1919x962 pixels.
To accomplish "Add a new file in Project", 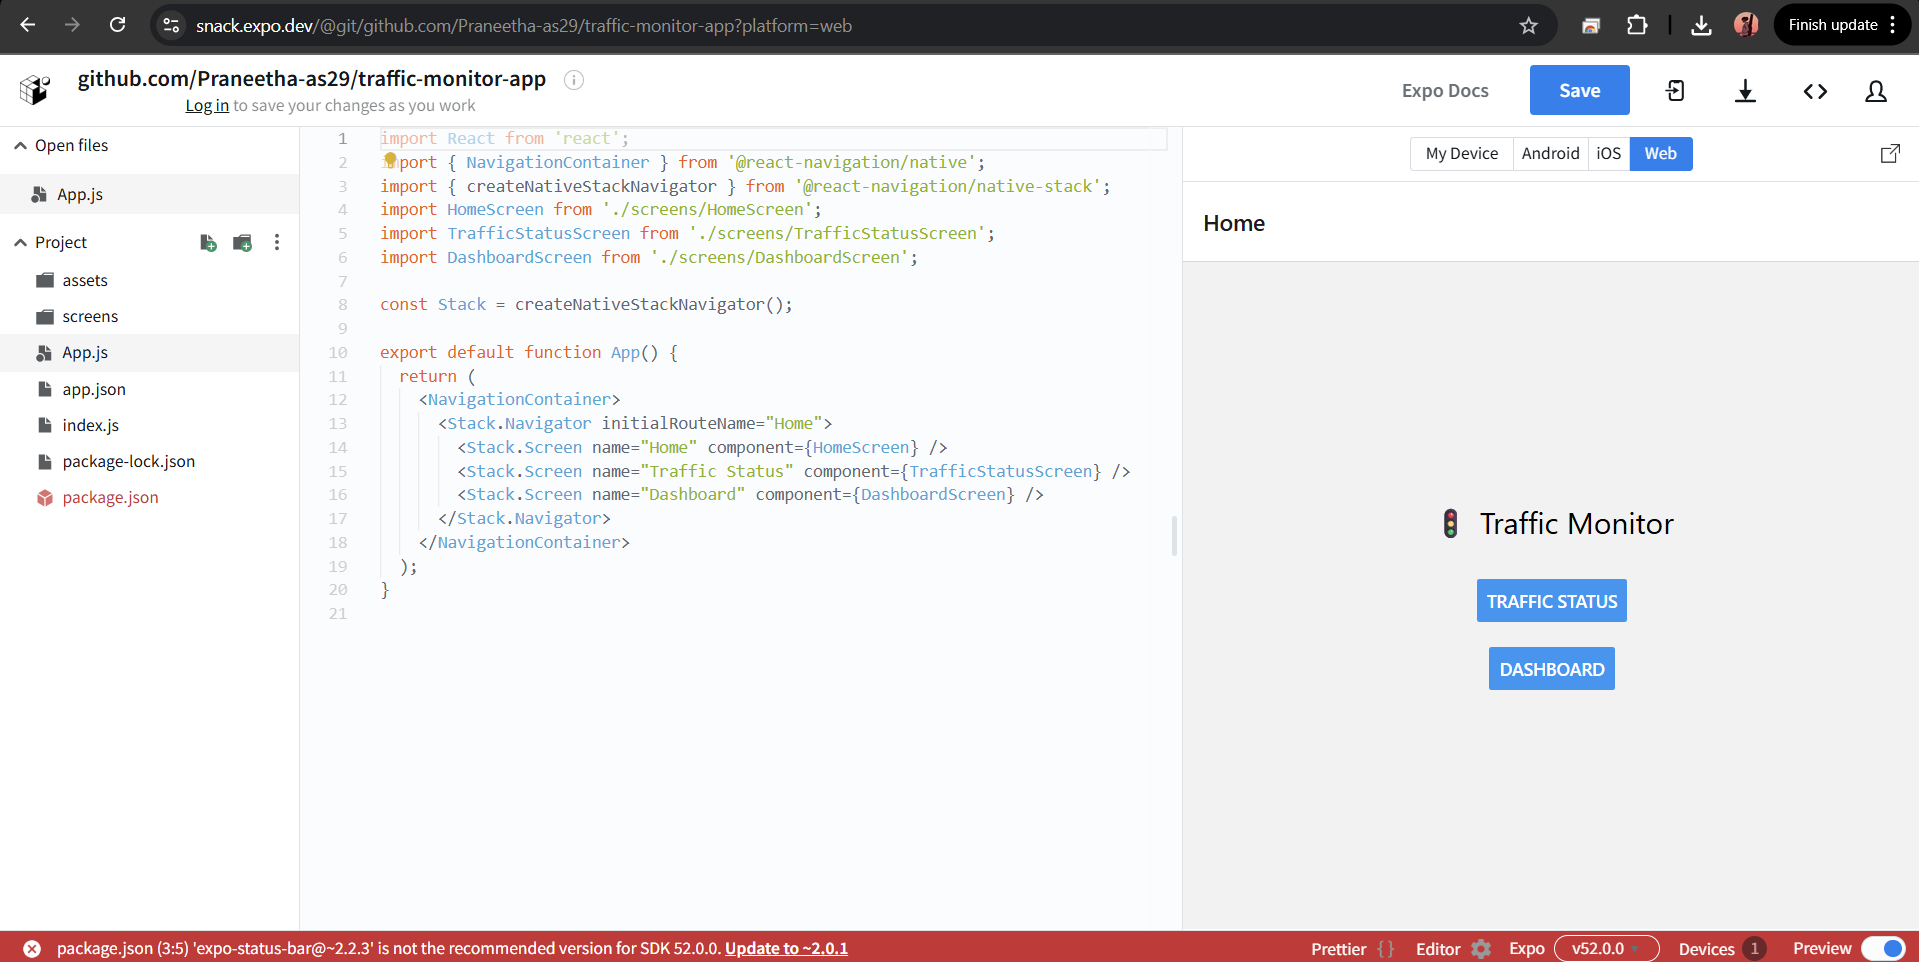I will pyautogui.click(x=208, y=243).
